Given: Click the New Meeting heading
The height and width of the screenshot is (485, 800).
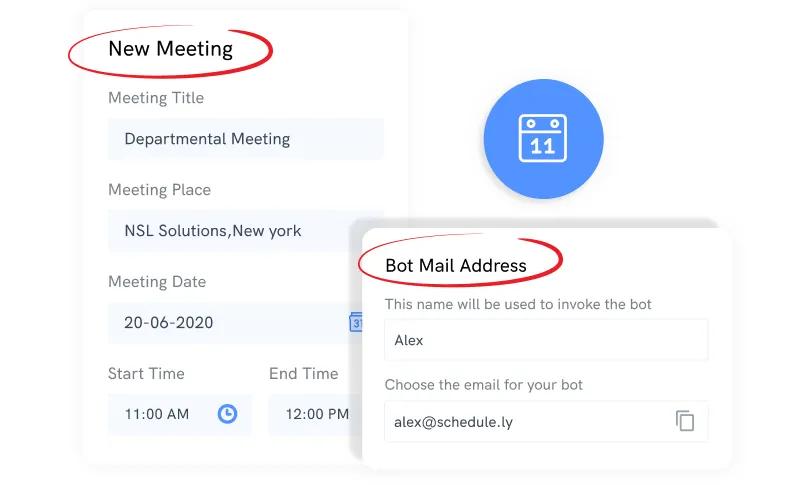Looking at the screenshot, I should pos(170,49).
